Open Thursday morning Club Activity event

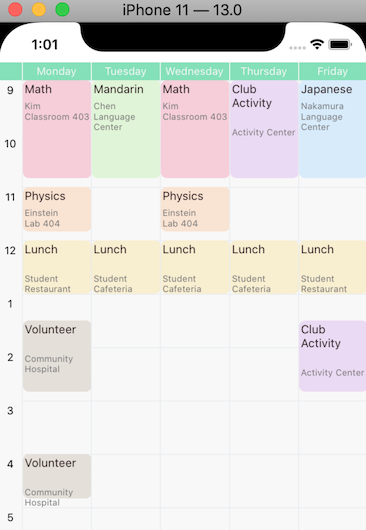(x=264, y=129)
